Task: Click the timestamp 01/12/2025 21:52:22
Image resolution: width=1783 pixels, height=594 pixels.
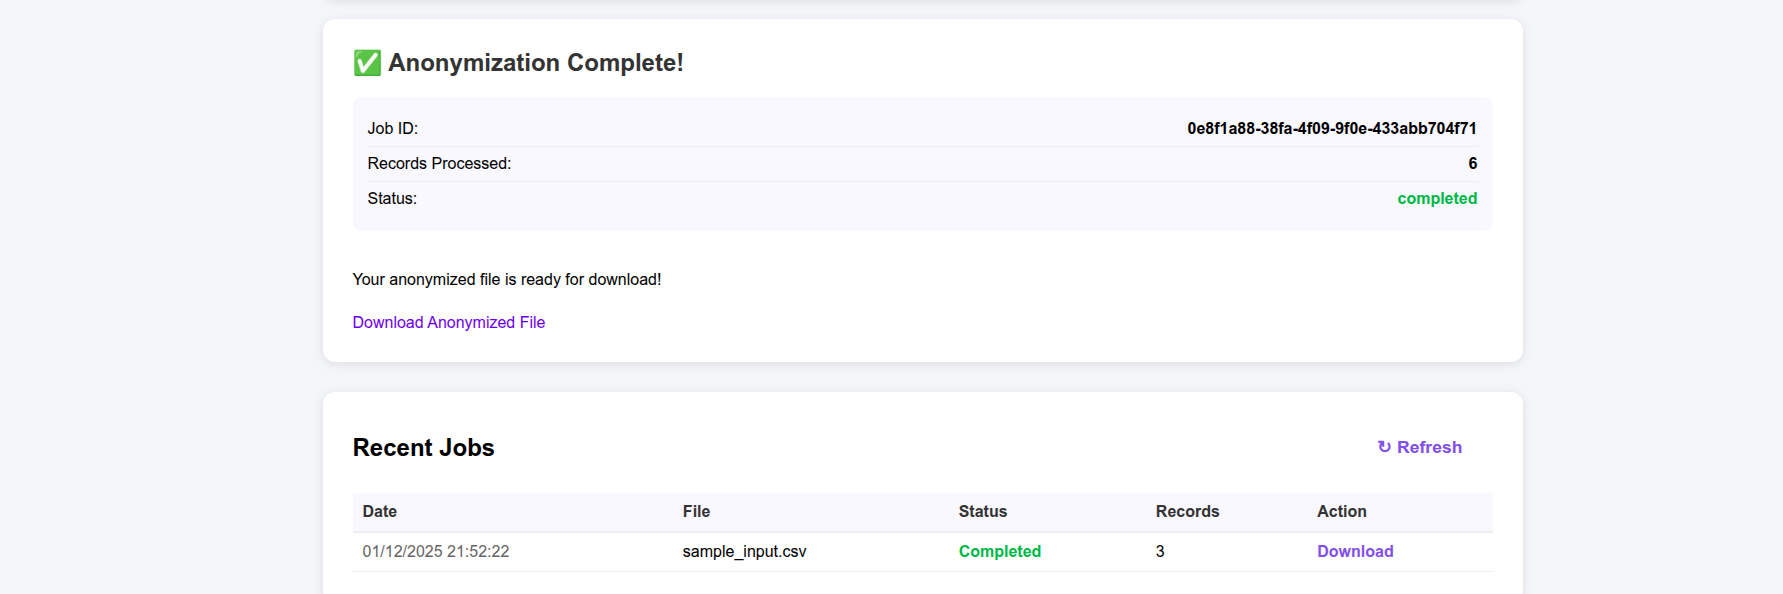Action: (435, 551)
